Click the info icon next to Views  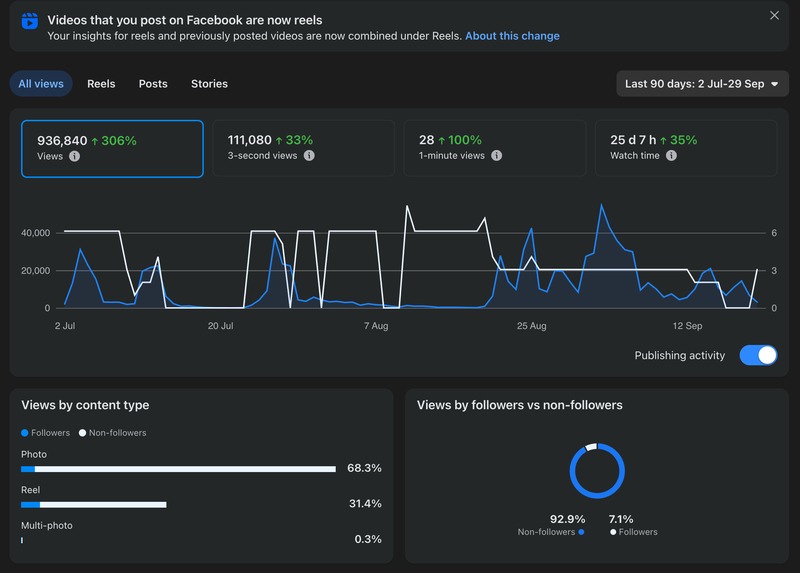pos(74,156)
